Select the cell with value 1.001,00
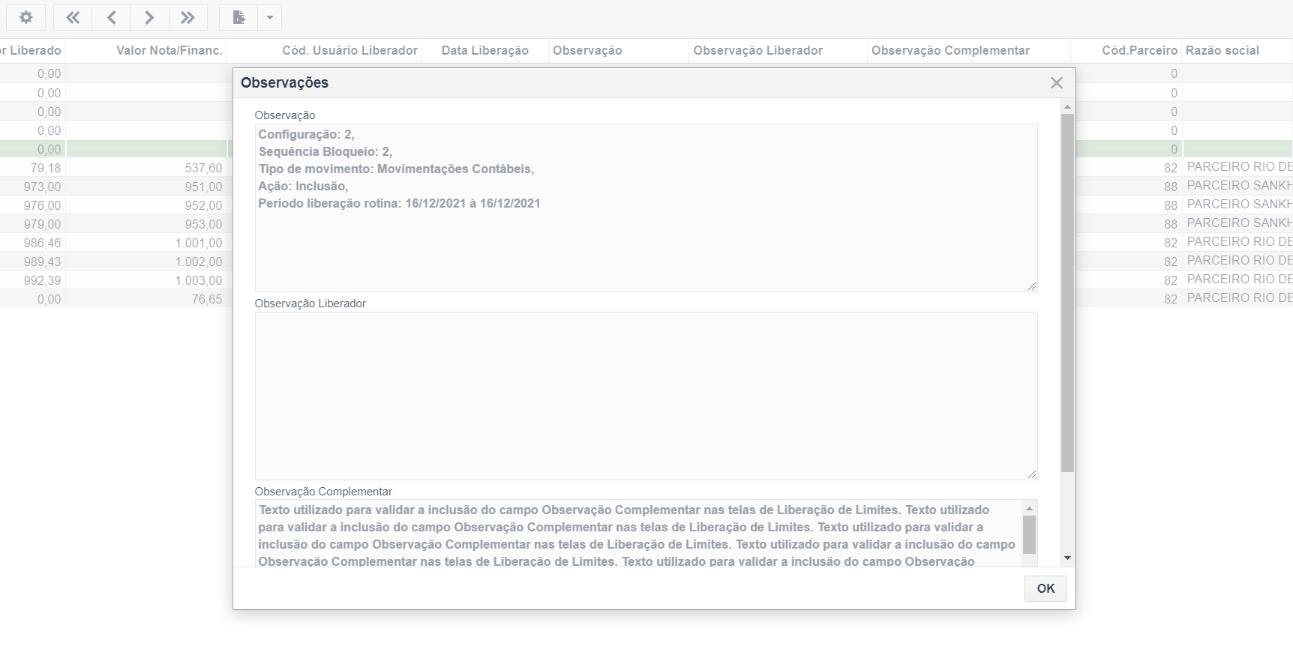This screenshot has height=650, width=1293. point(148,242)
